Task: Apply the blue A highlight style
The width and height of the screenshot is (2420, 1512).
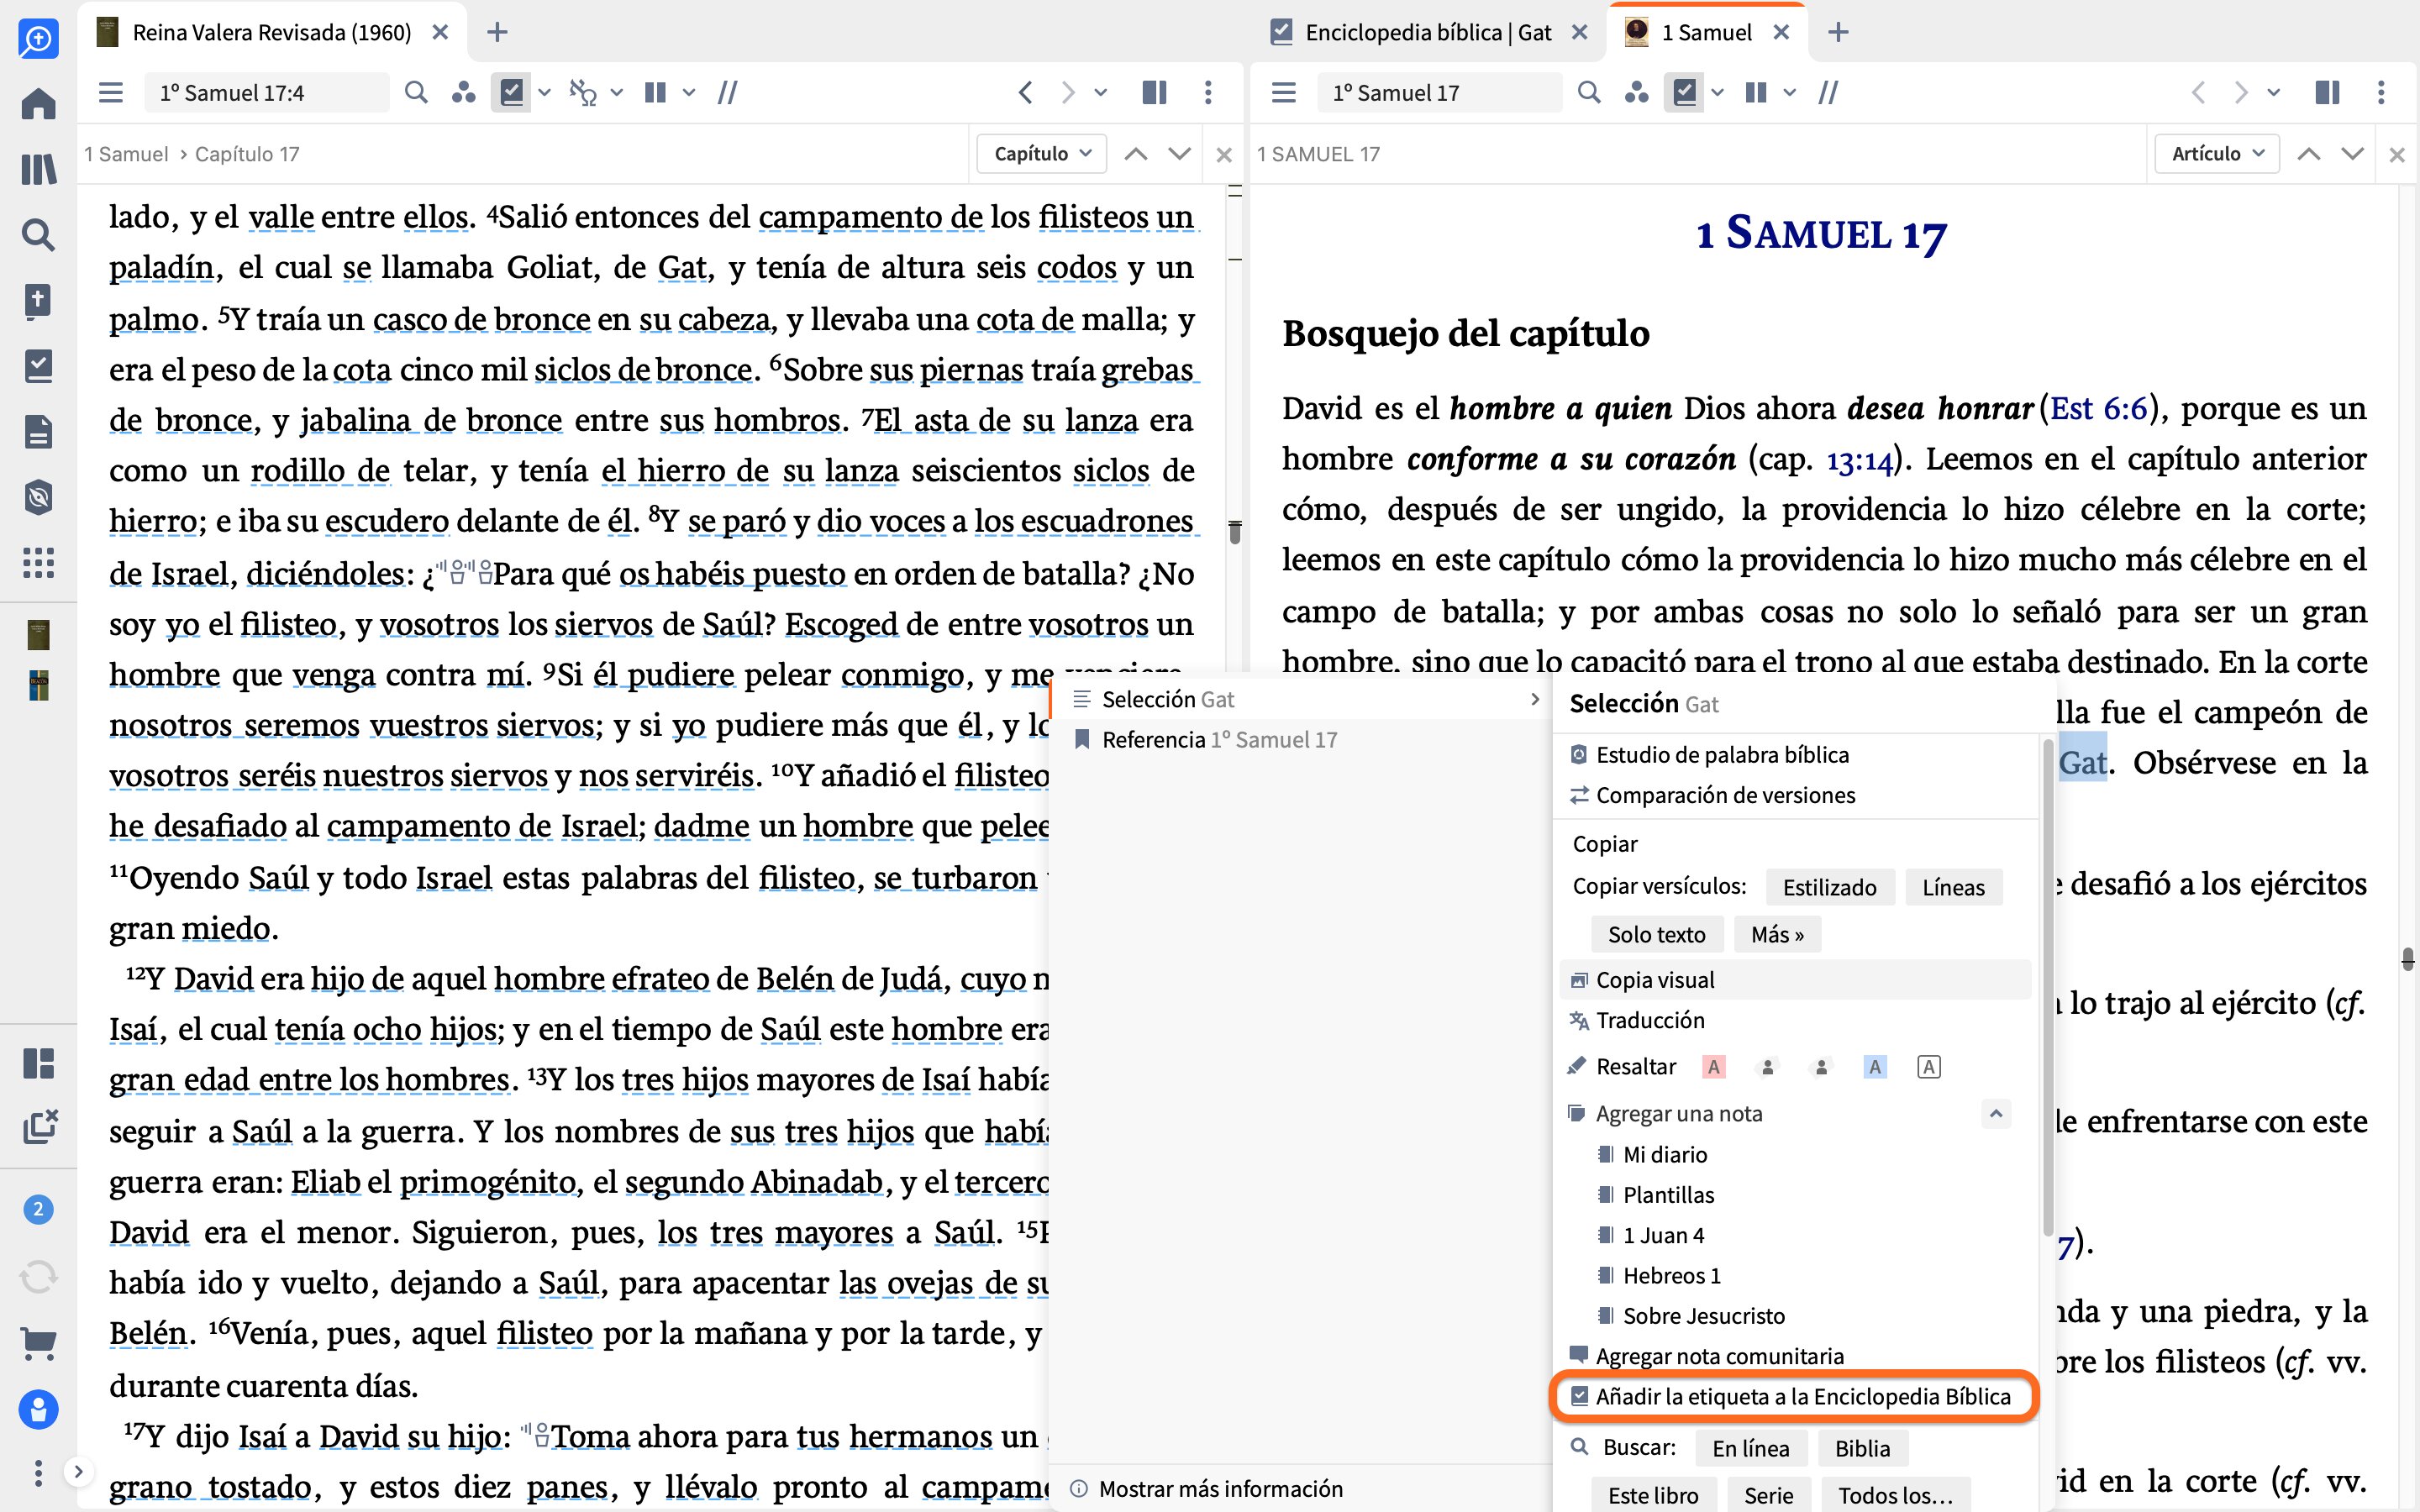Action: (1875, 1067)
